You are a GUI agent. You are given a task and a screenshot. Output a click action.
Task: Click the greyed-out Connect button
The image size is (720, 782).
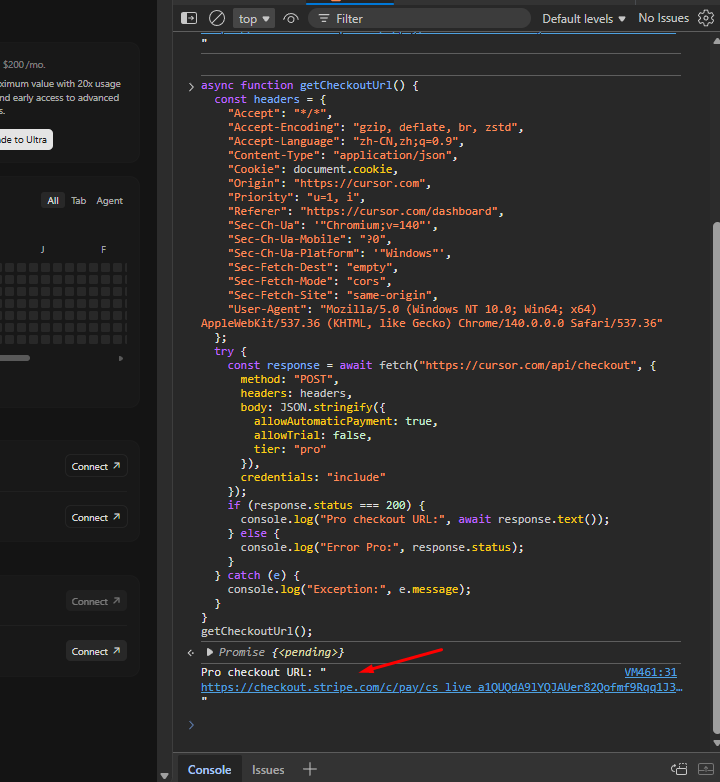tap(96, 601)
